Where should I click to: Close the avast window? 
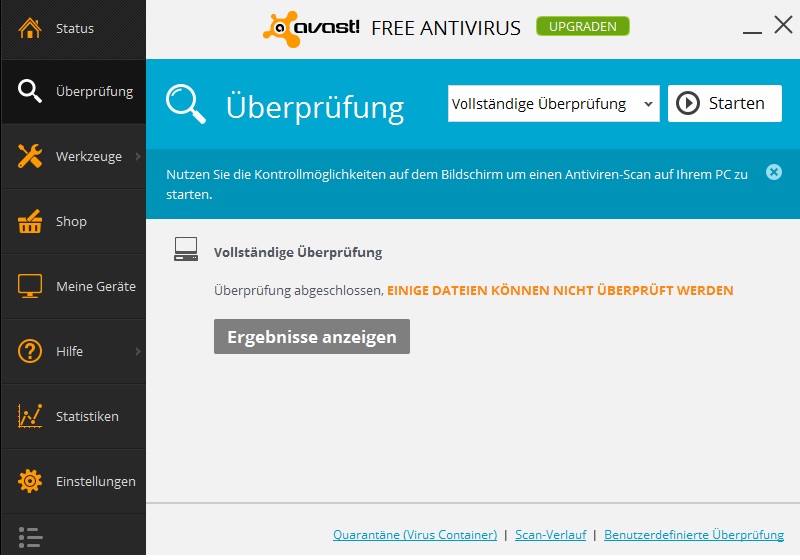(x=783, y=24)
